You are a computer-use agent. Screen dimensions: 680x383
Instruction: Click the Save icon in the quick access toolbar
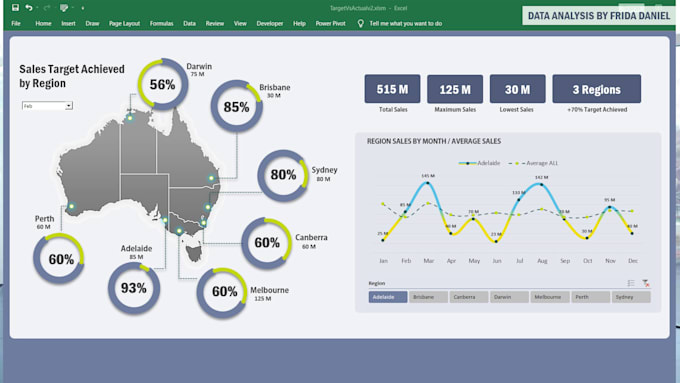15,7
